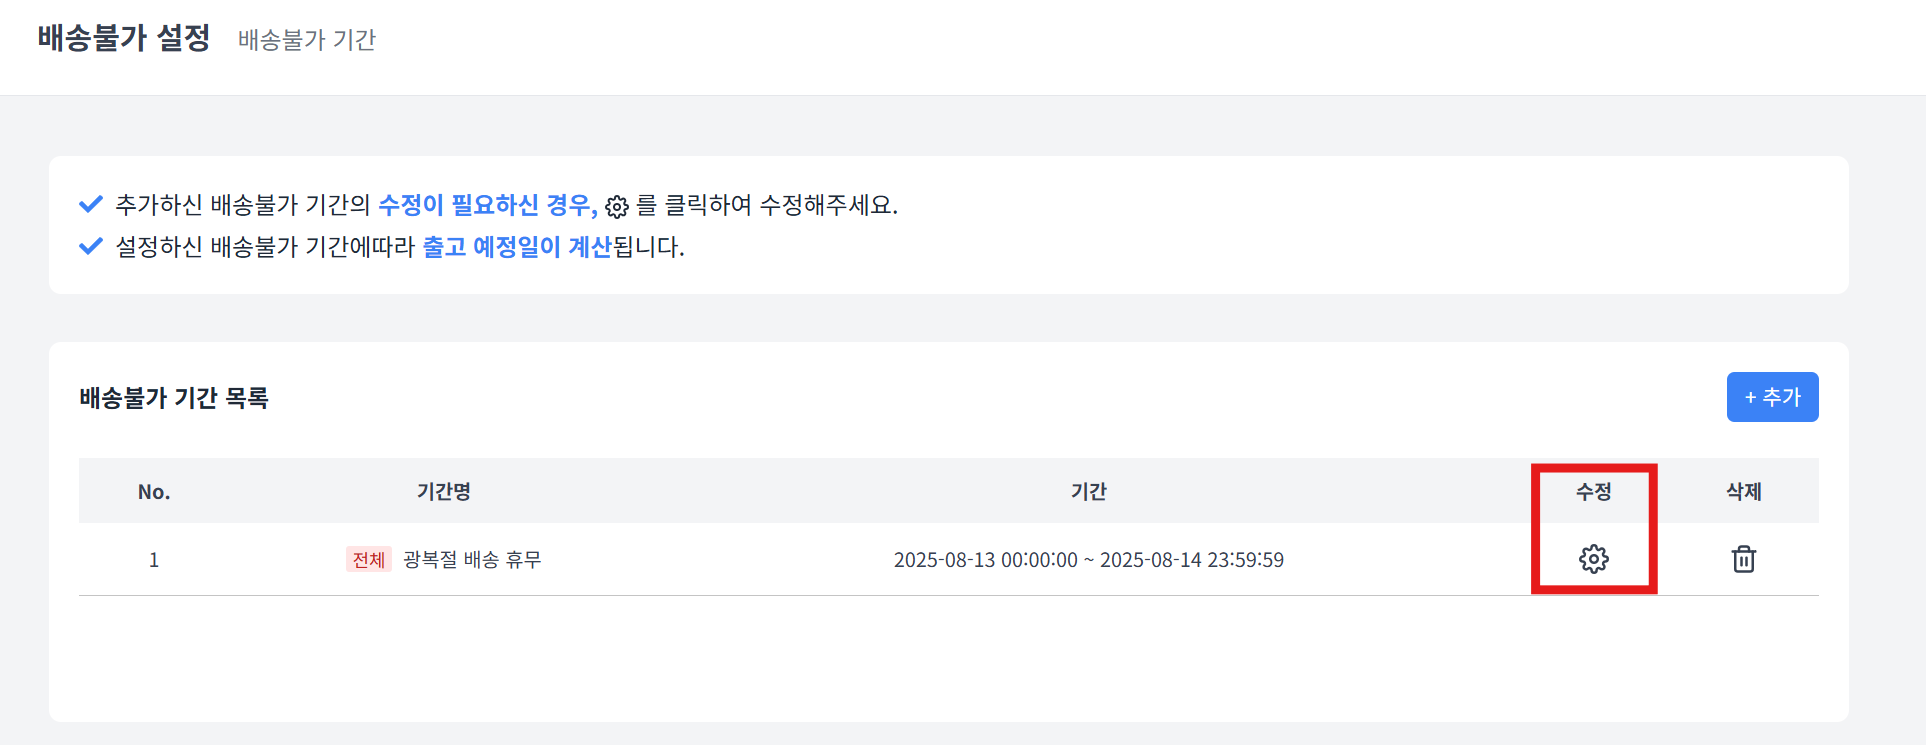Select the 광복절 배송 휴무 period name

click(x=472, y=560)
